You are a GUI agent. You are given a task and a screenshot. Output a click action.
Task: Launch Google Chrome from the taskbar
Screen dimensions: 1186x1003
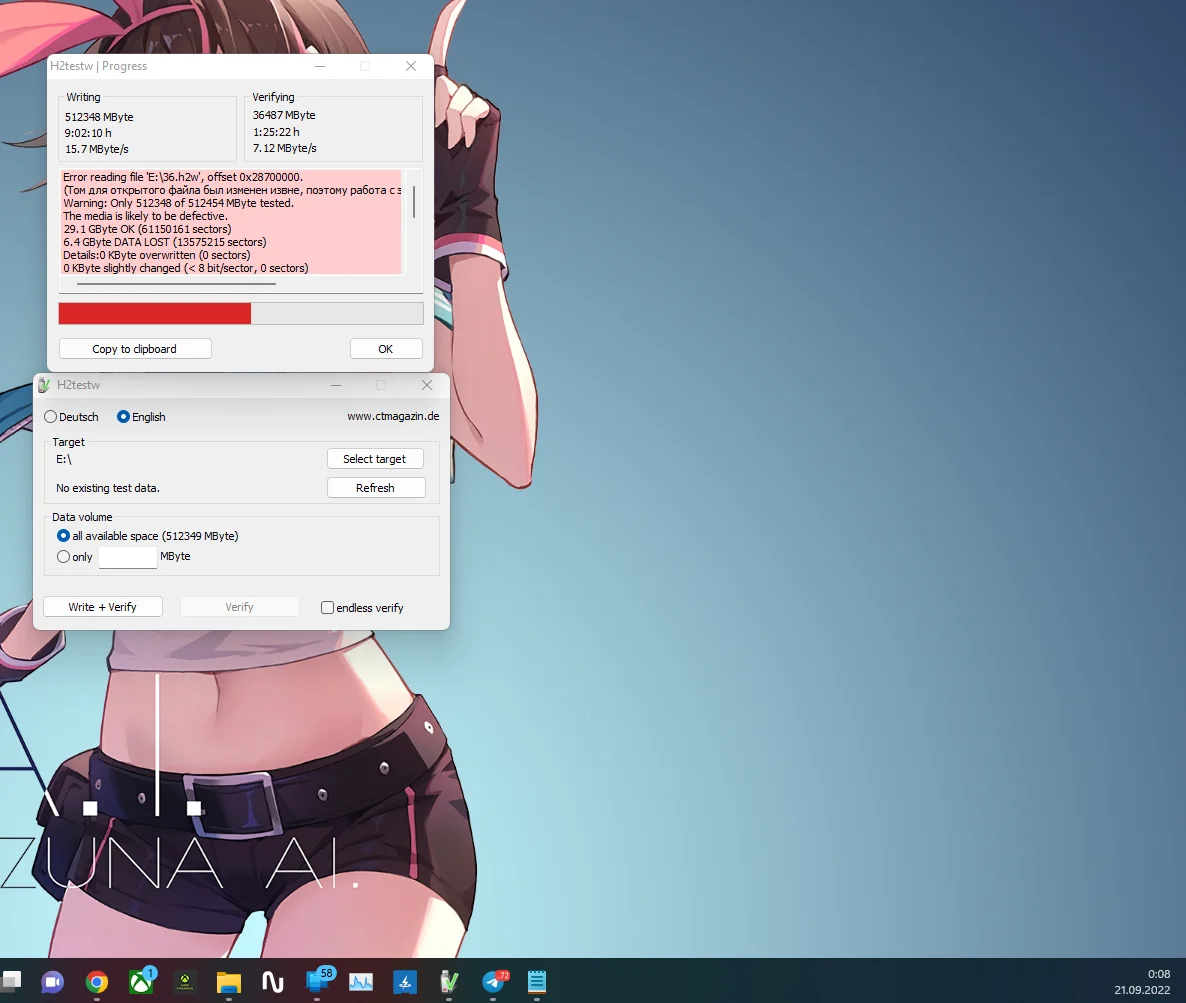97,982
